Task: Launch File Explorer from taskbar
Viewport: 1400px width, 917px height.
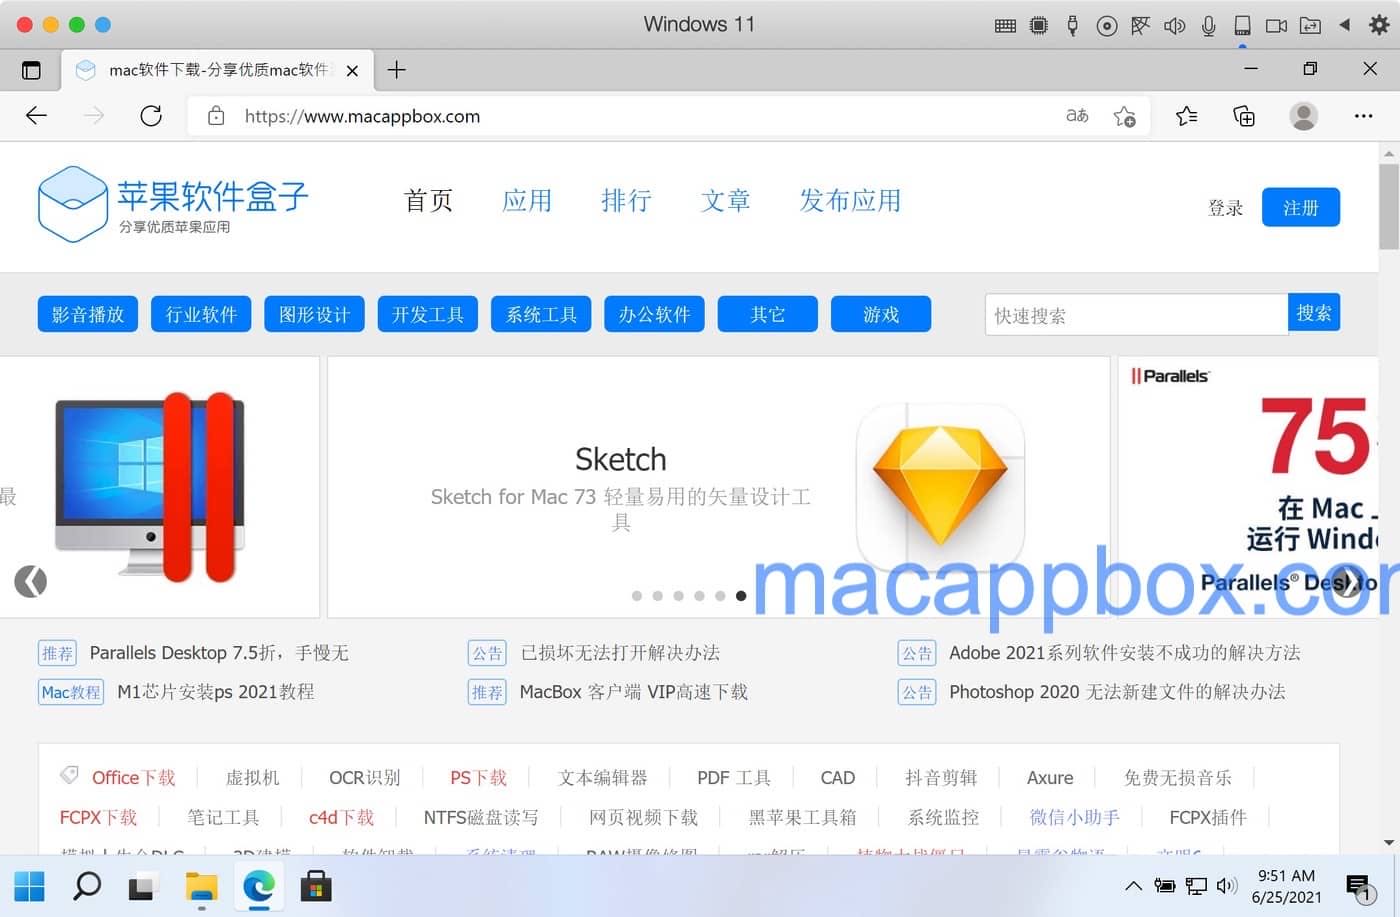Action: point(201,886)
